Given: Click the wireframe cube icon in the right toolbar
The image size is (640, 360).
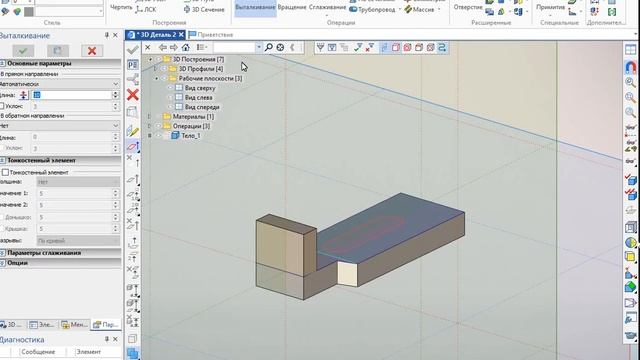Looking at the screenshot, I should [x=631, y=227].
